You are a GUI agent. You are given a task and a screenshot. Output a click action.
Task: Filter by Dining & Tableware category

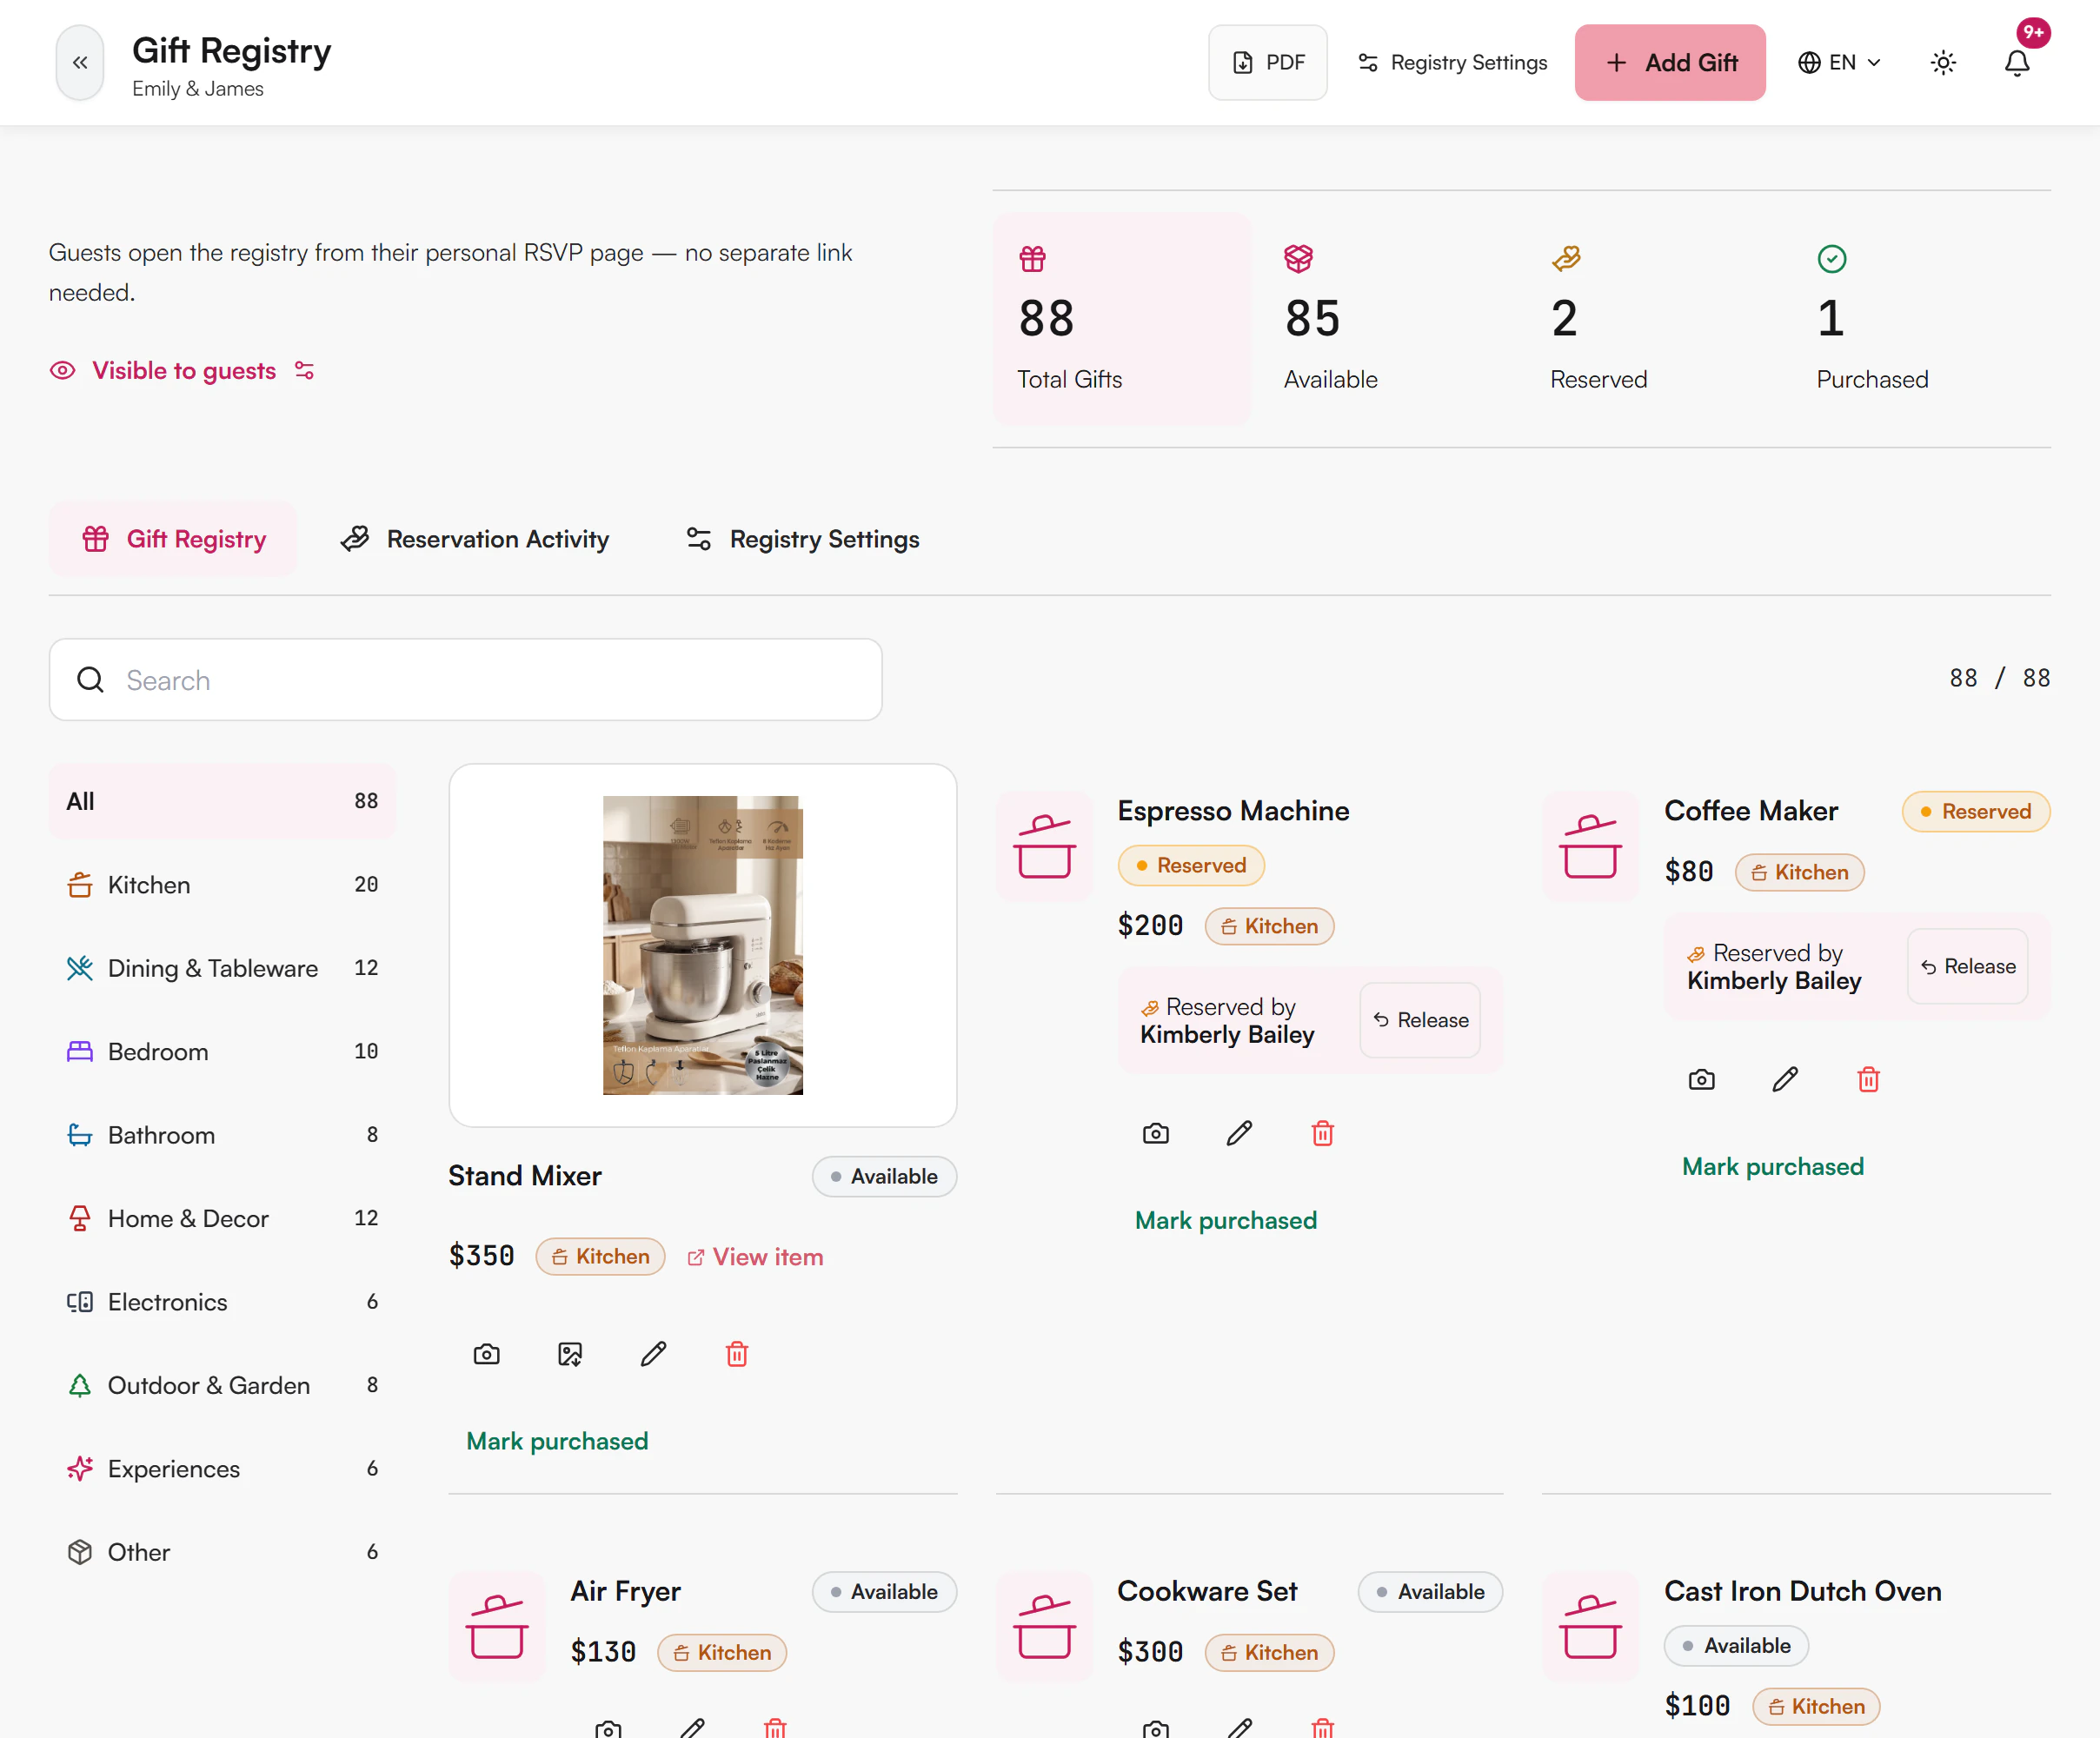coord(222,968)
